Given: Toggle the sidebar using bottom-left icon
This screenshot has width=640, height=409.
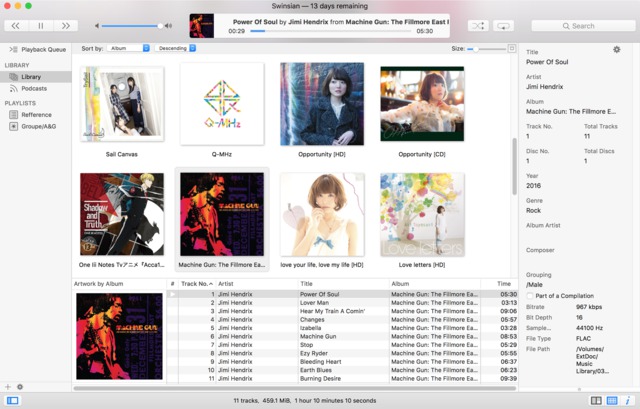Looking at the screenshot, I should 13,400.
